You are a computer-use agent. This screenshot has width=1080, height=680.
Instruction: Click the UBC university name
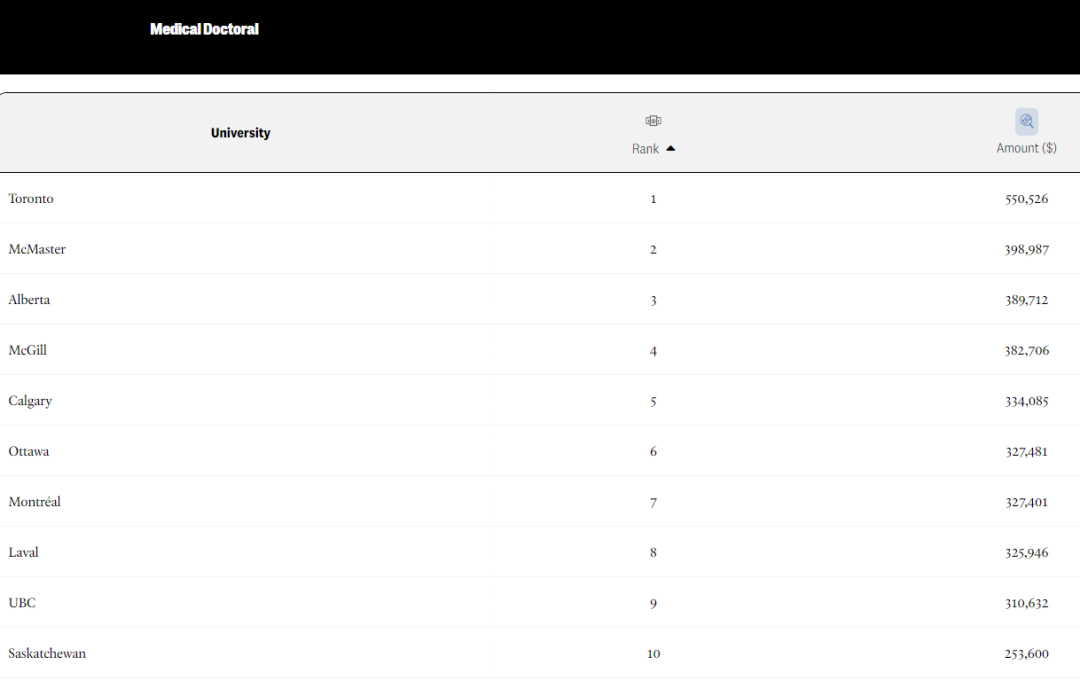point(22,603)
